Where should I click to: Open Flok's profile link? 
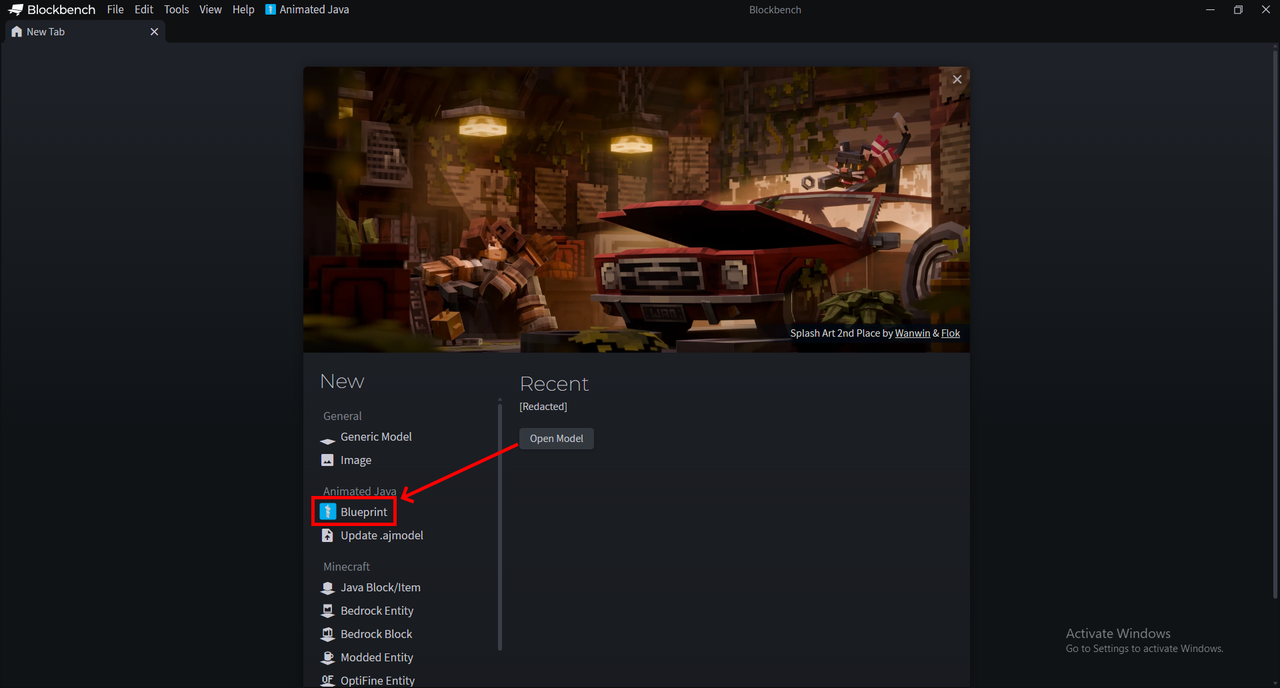(950, 333)
